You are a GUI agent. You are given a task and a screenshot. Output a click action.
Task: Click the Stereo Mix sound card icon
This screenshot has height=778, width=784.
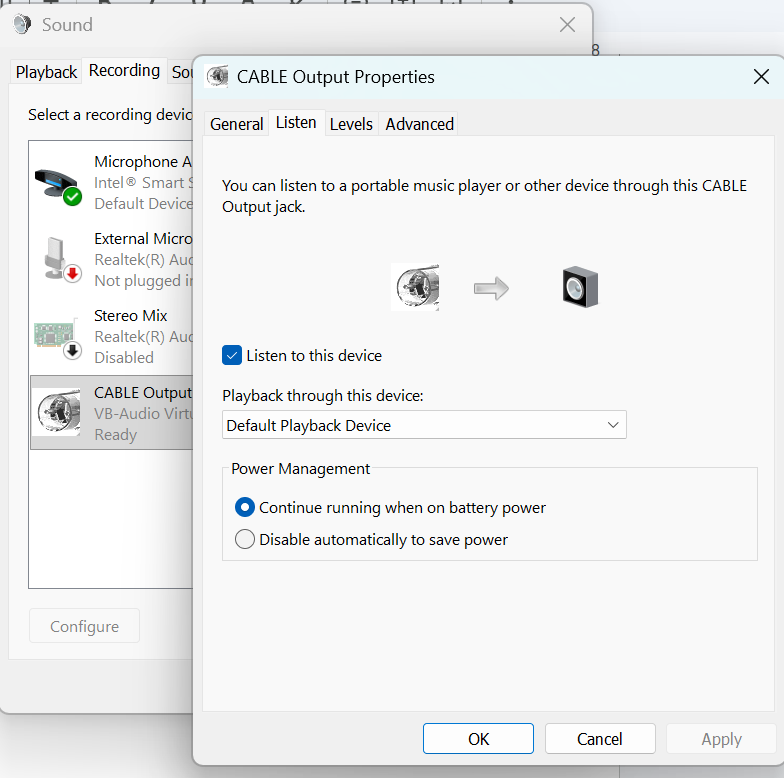(58, 337)
